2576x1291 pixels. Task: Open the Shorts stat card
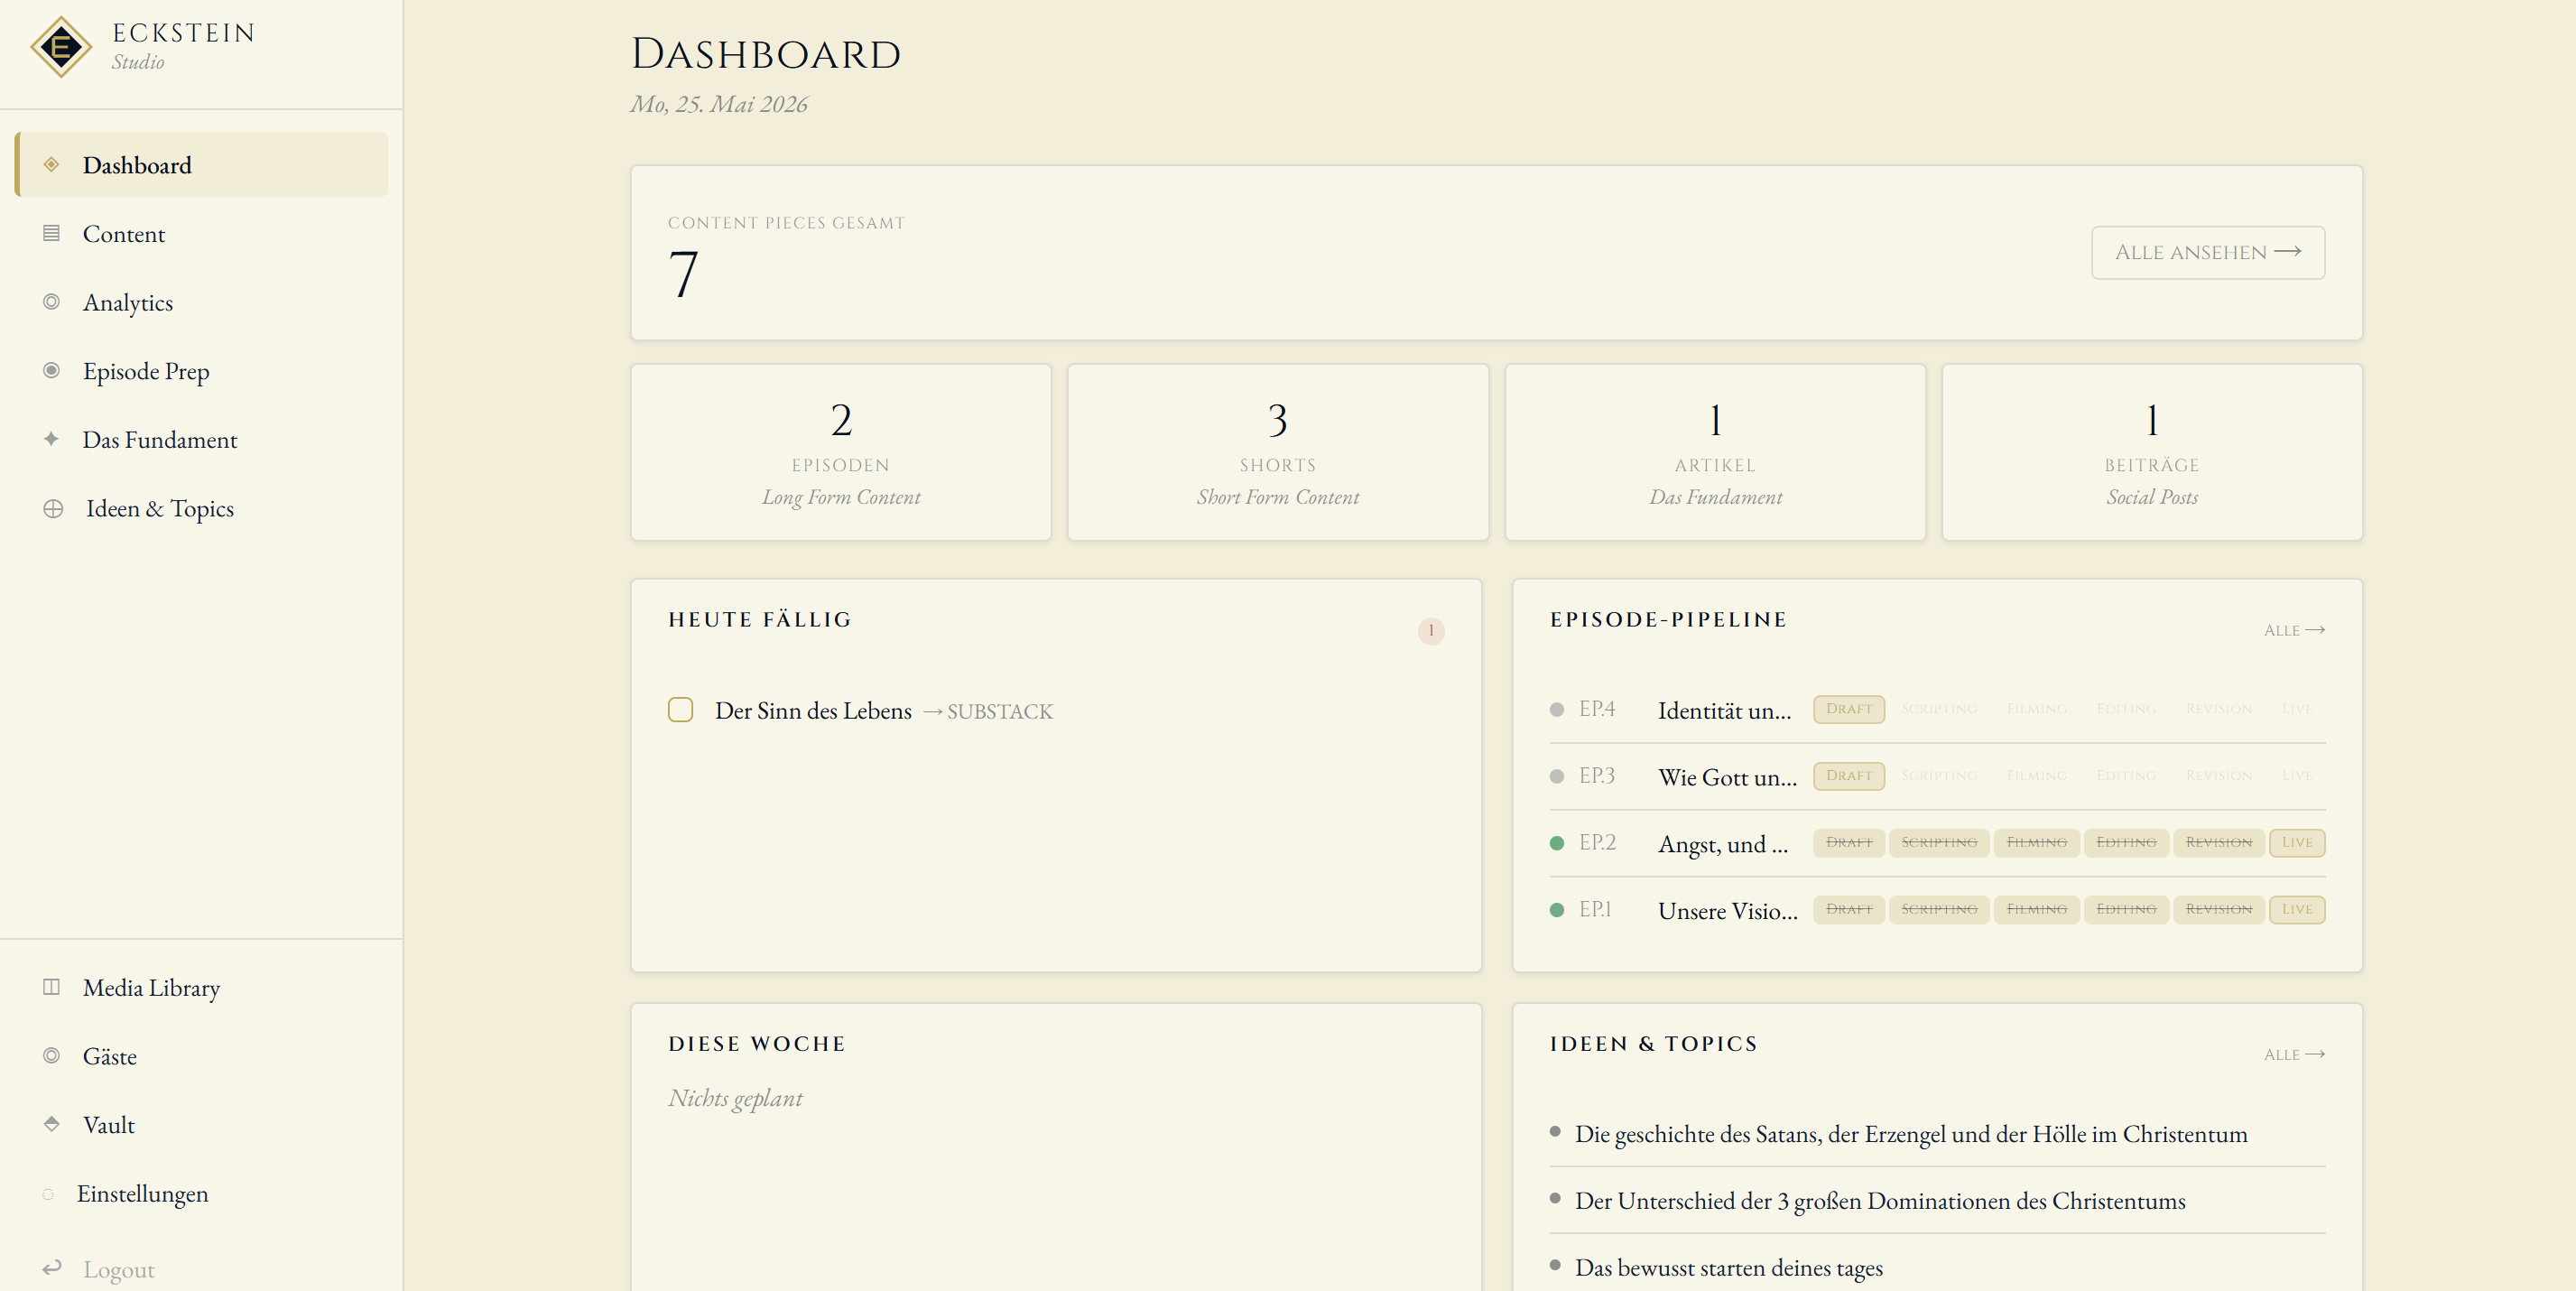point(1277,452)
